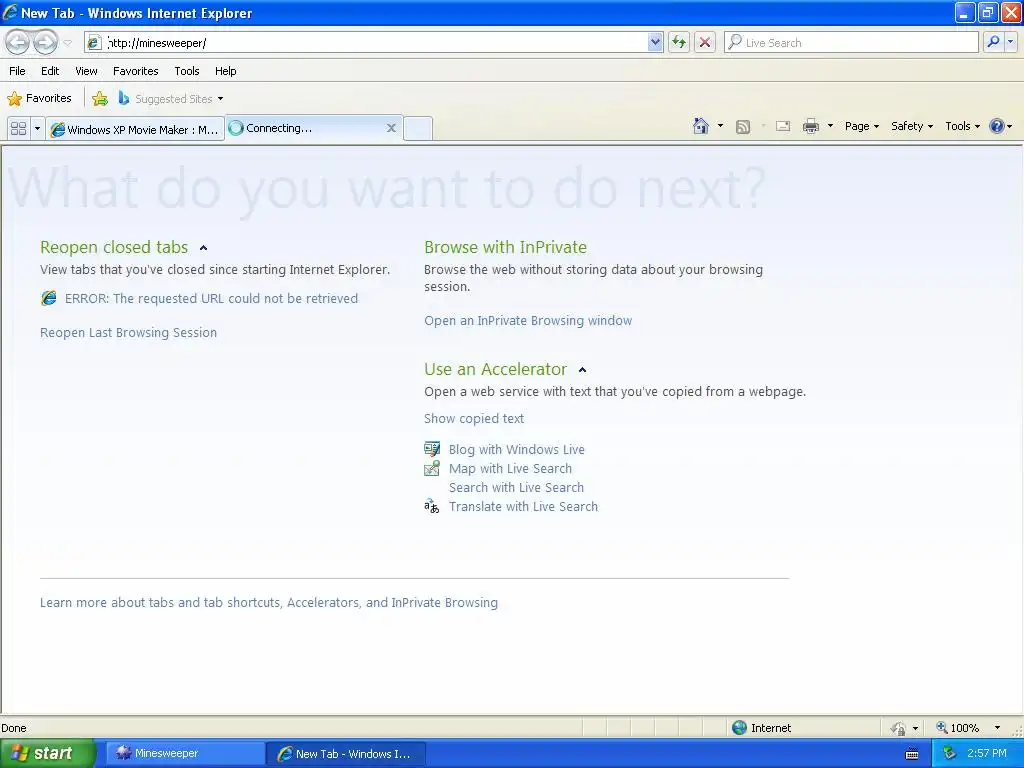Click the blue Help question mark icon
The width and height of the screenshot is (1024, 768).
click(997, 126)
